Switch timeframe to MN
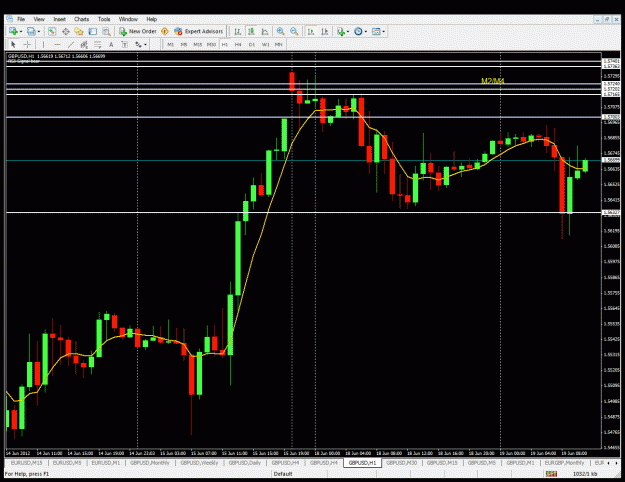This screenshot has width=625, height=482. 279,45
